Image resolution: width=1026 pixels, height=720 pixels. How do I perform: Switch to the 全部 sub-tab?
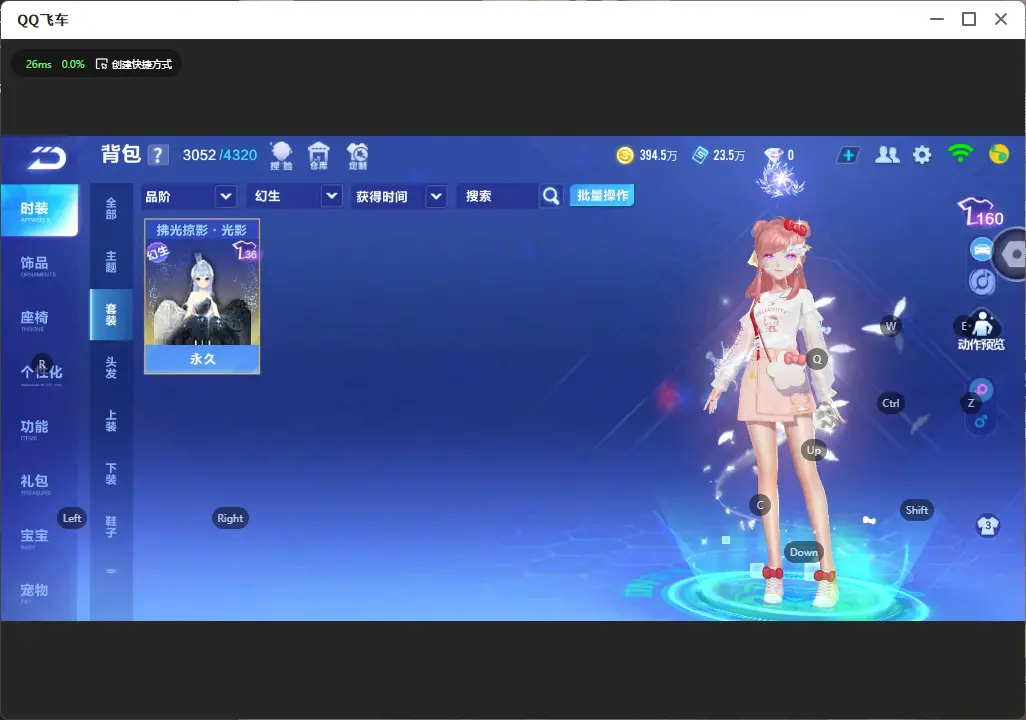(x=111, y=209)
